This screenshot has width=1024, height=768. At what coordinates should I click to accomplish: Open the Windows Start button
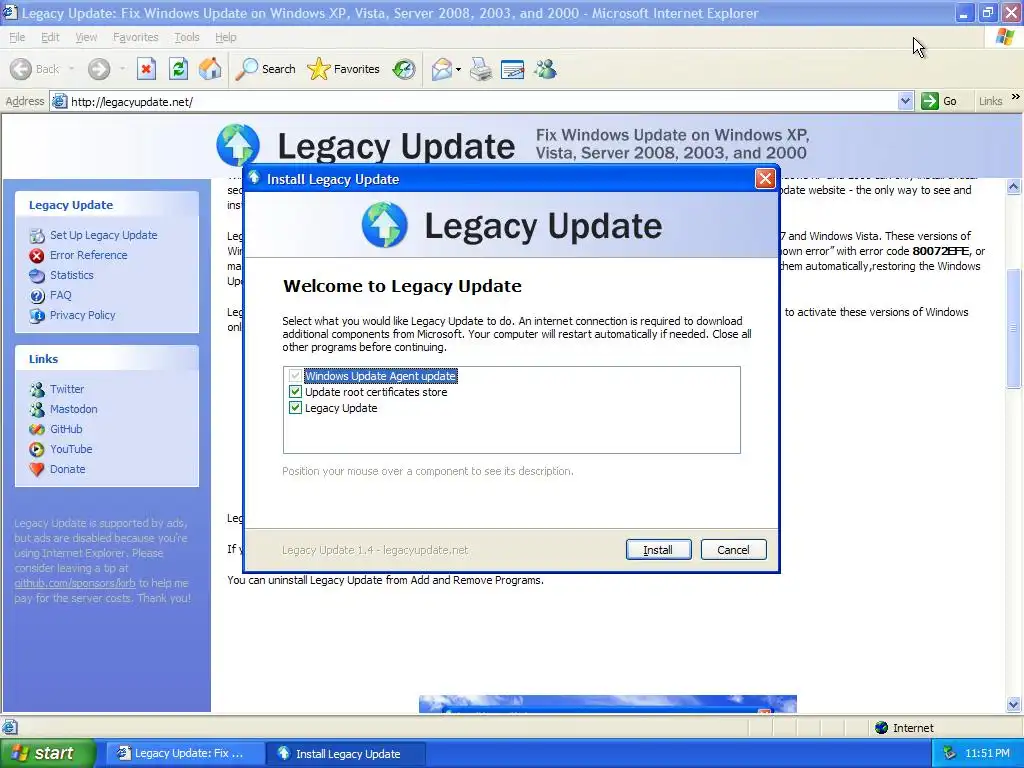coord(46,753)
